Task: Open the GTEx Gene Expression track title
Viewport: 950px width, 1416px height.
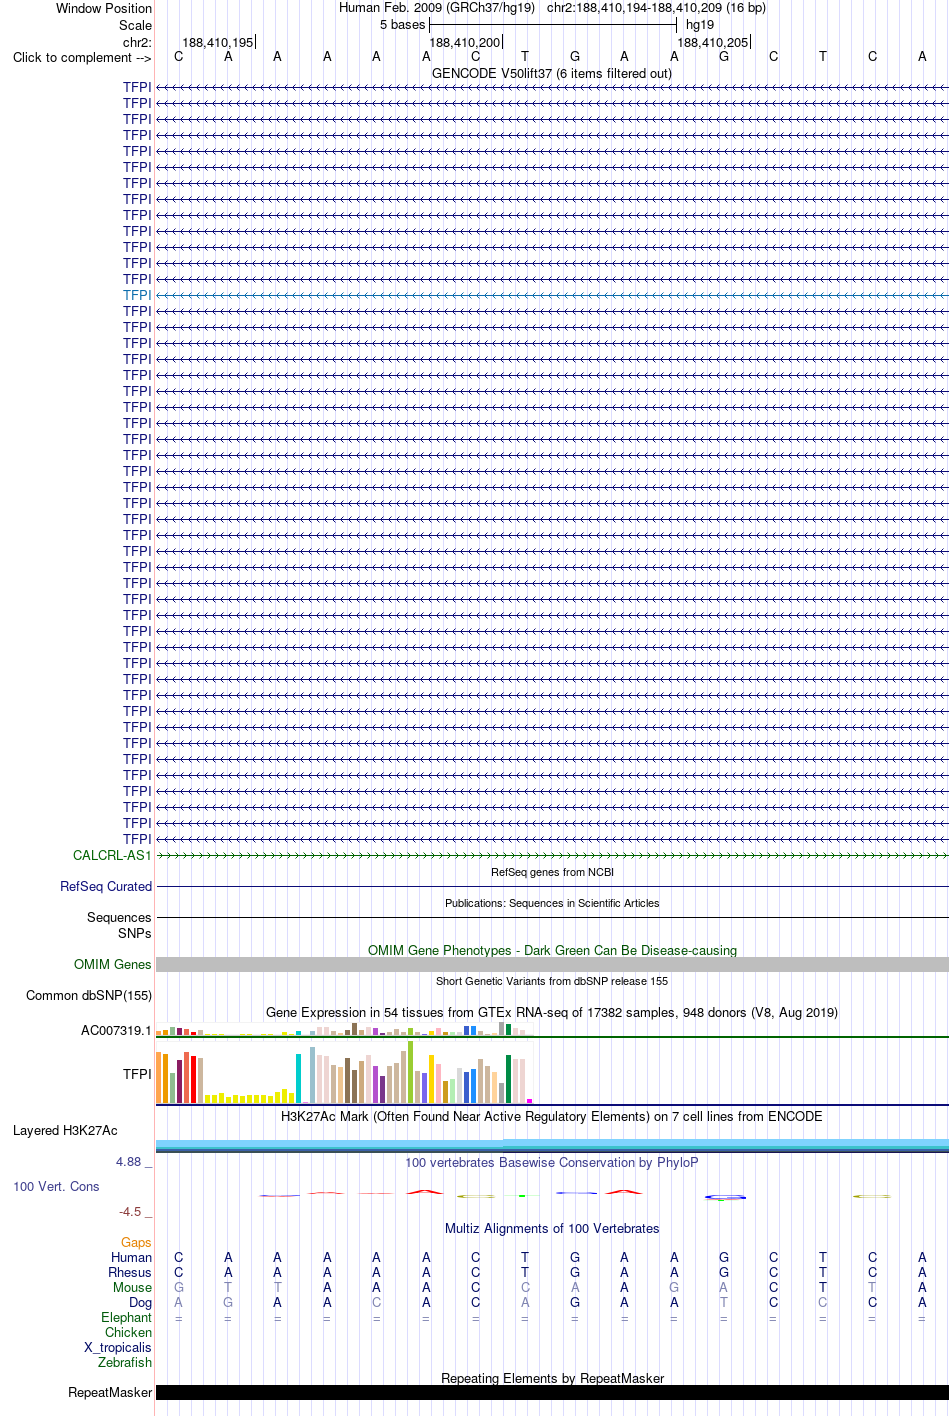Action: pyautogui.click(x=552, y=1012)
